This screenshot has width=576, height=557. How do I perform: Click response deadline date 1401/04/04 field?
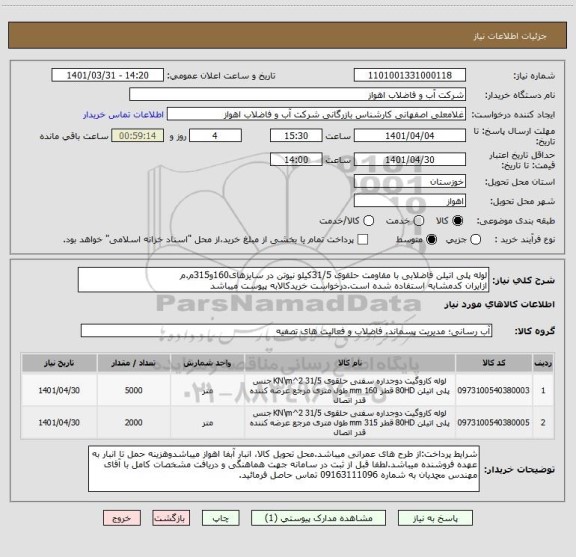coord(410,136)
